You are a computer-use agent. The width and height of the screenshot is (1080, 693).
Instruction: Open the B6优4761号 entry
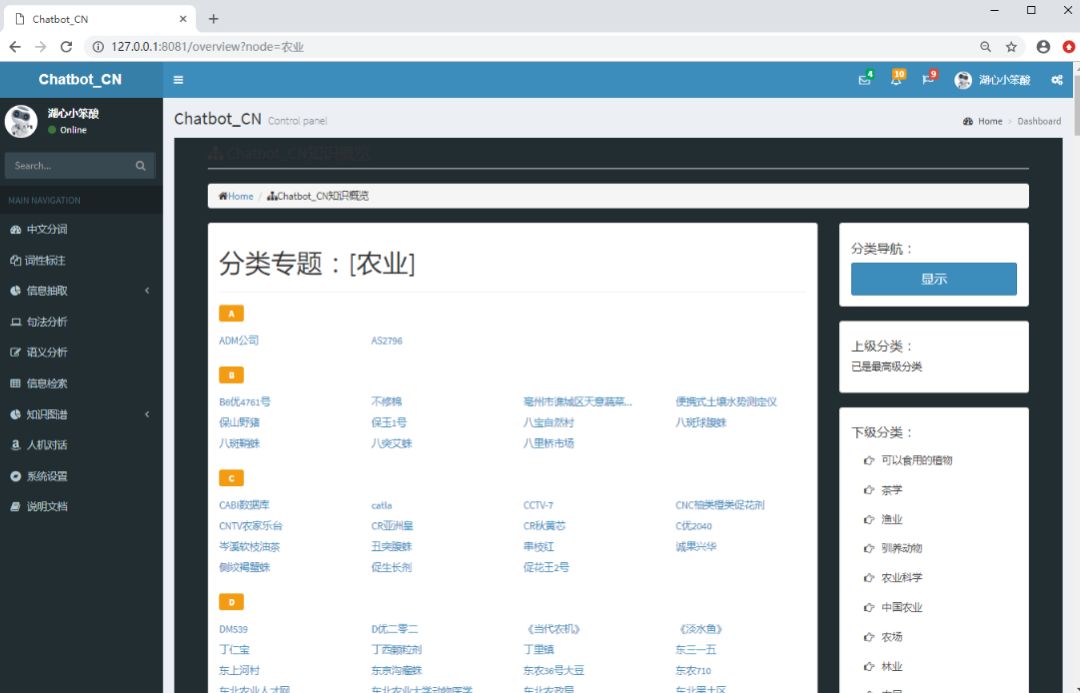tap(245, 402)
